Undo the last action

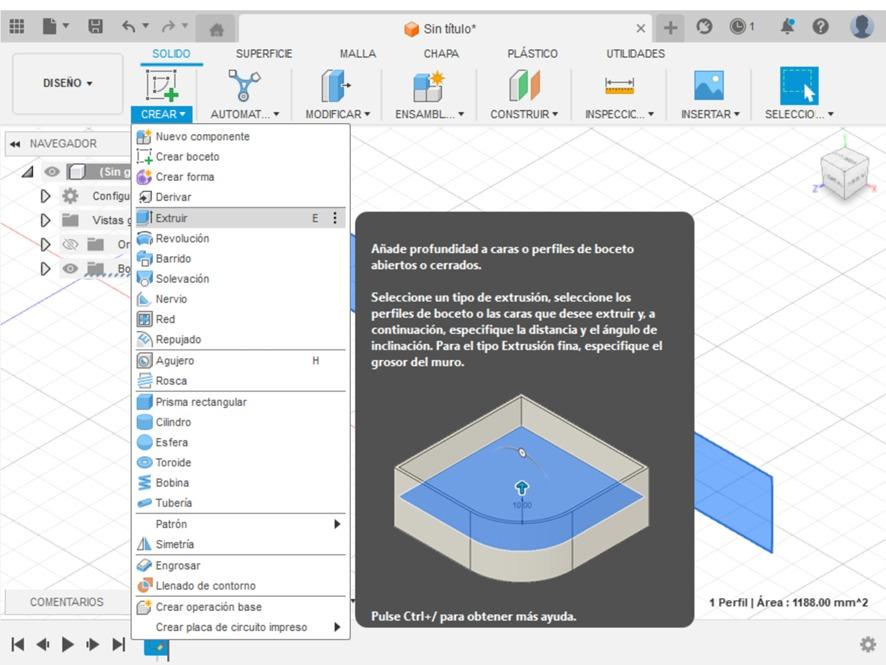coord(129,26)
